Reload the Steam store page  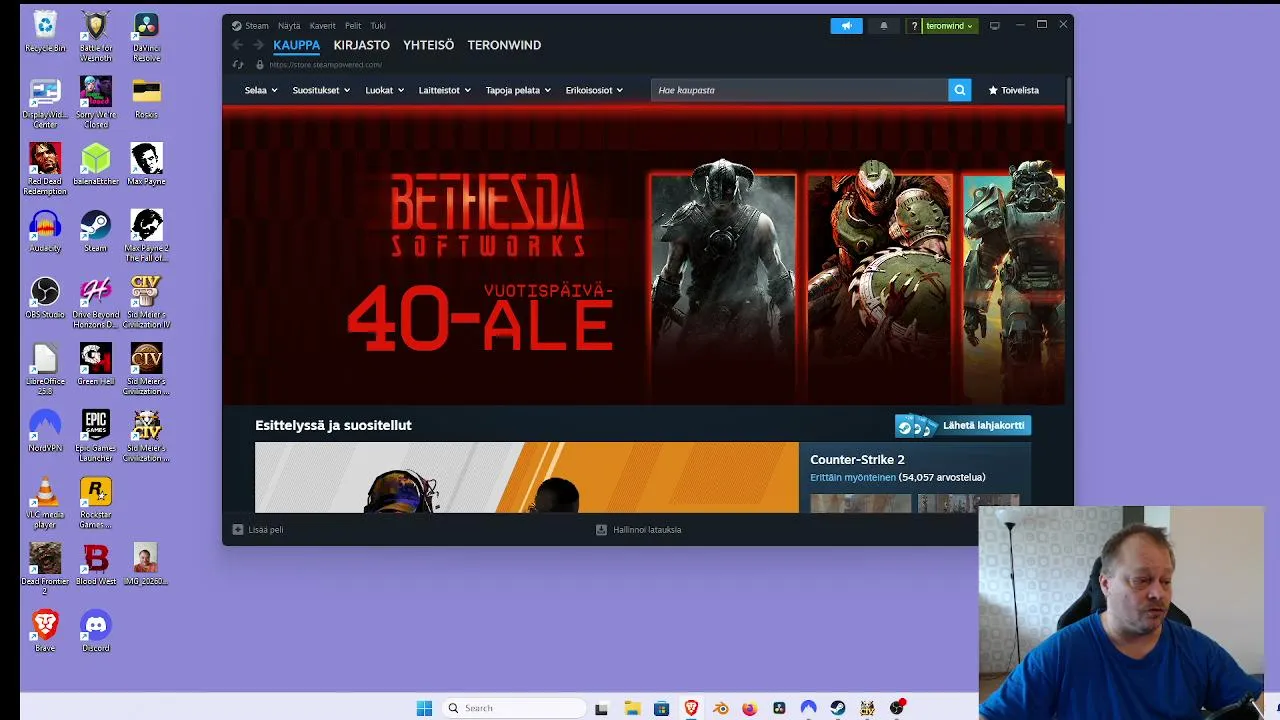(x=238, y=65)
